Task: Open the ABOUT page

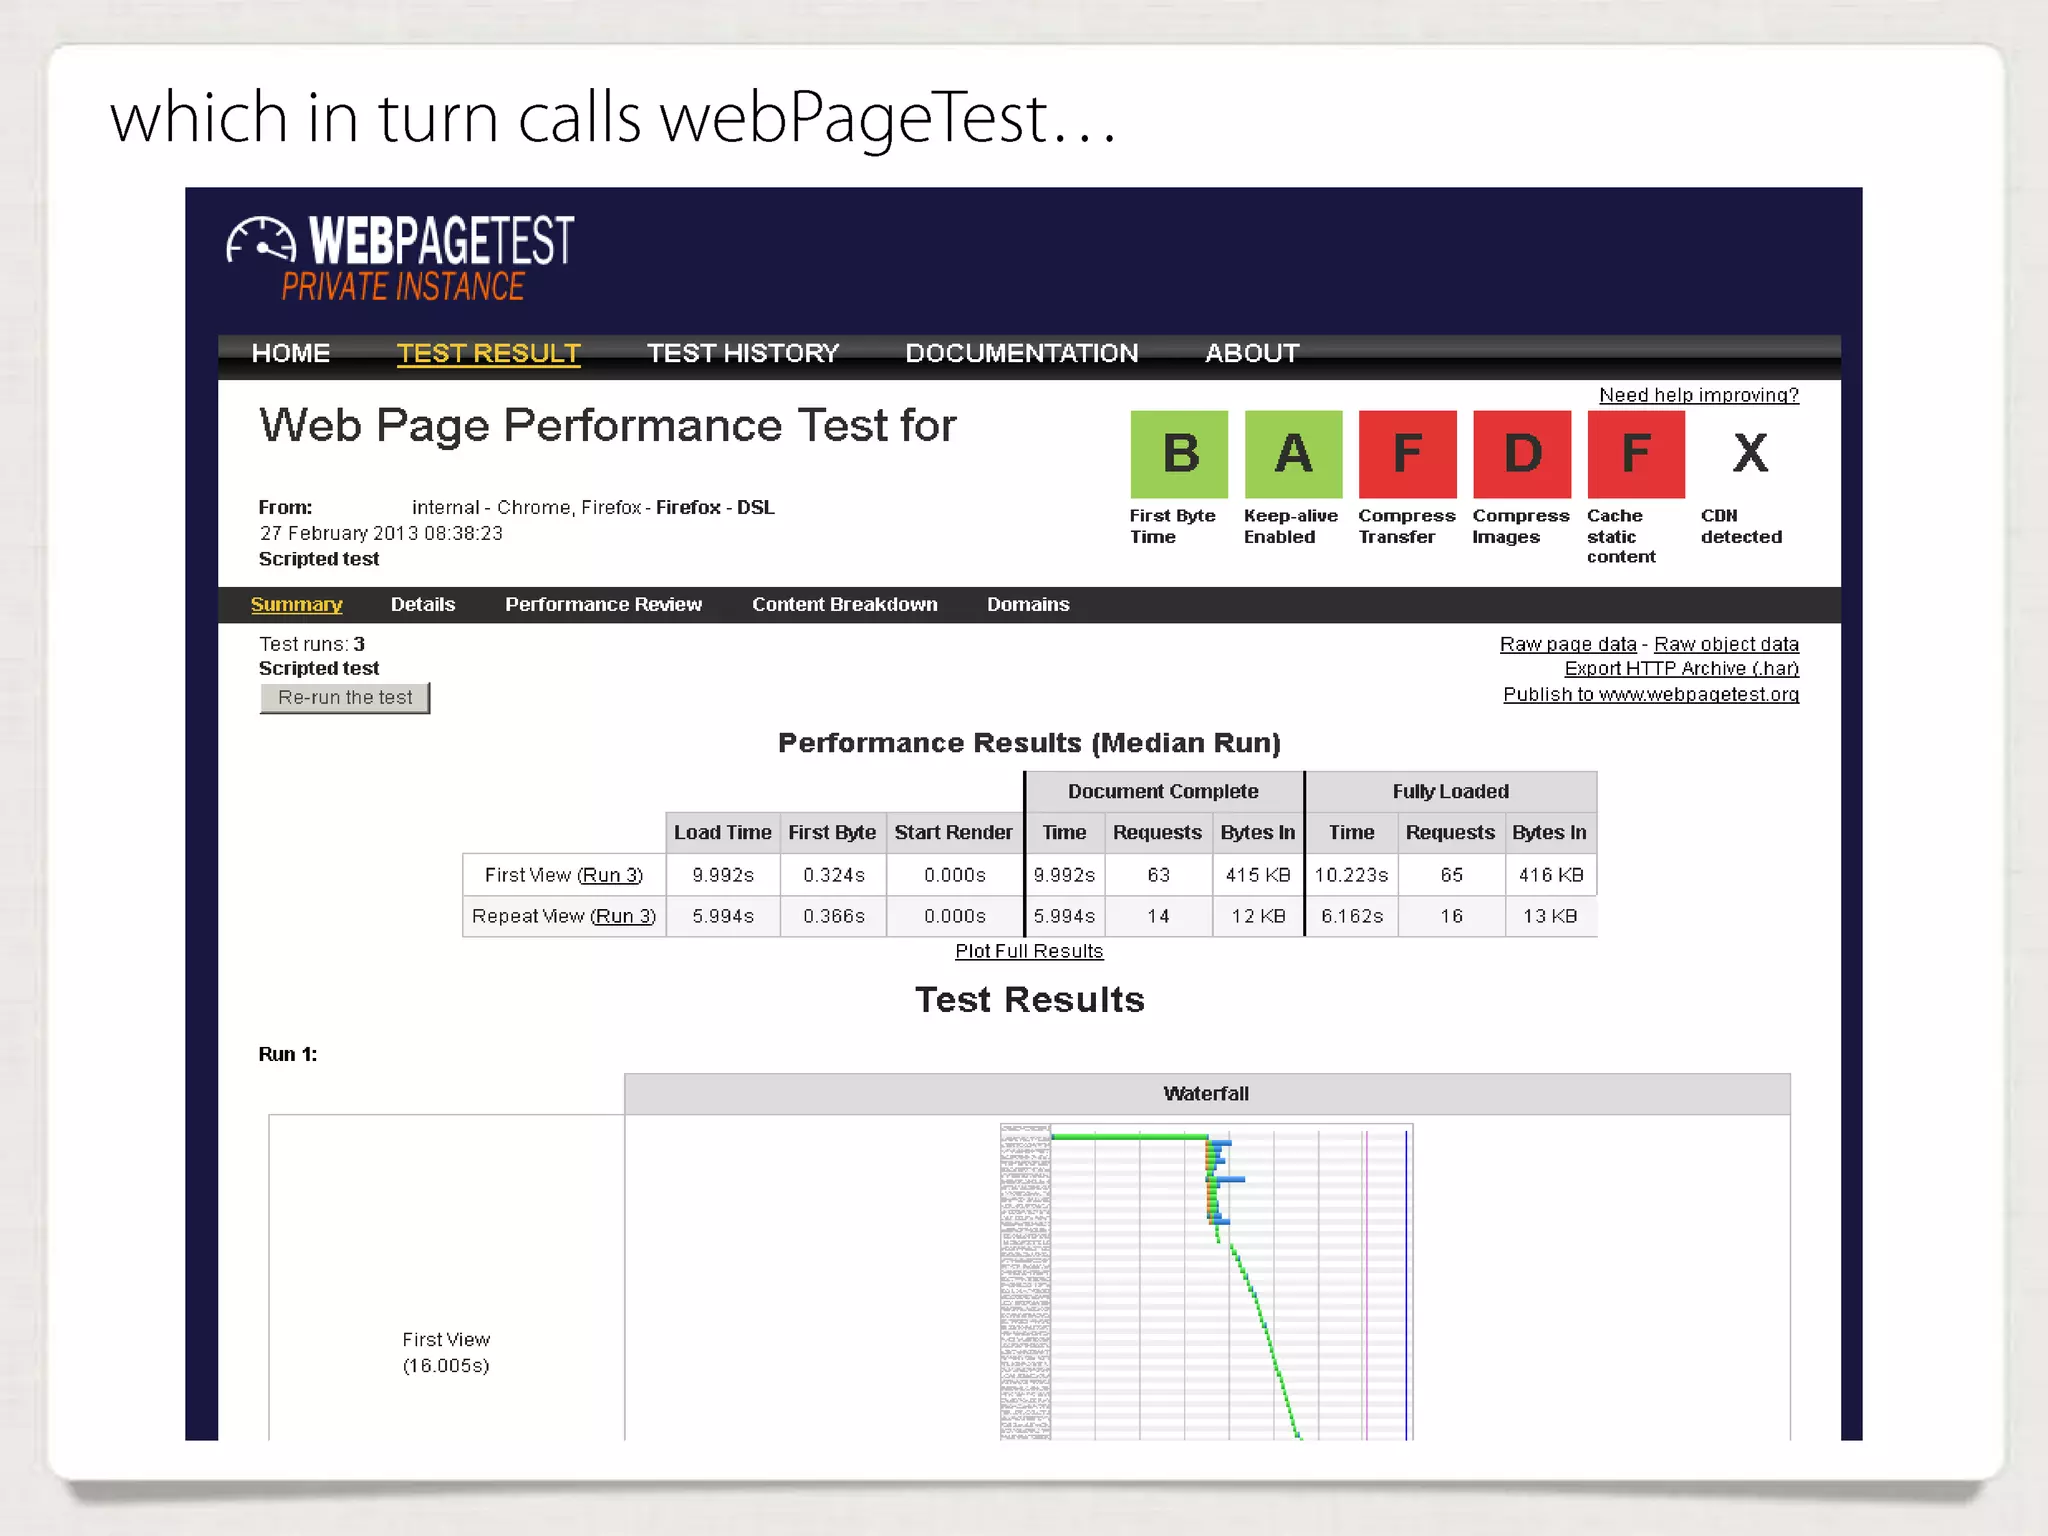Action: coord(1252,353)
